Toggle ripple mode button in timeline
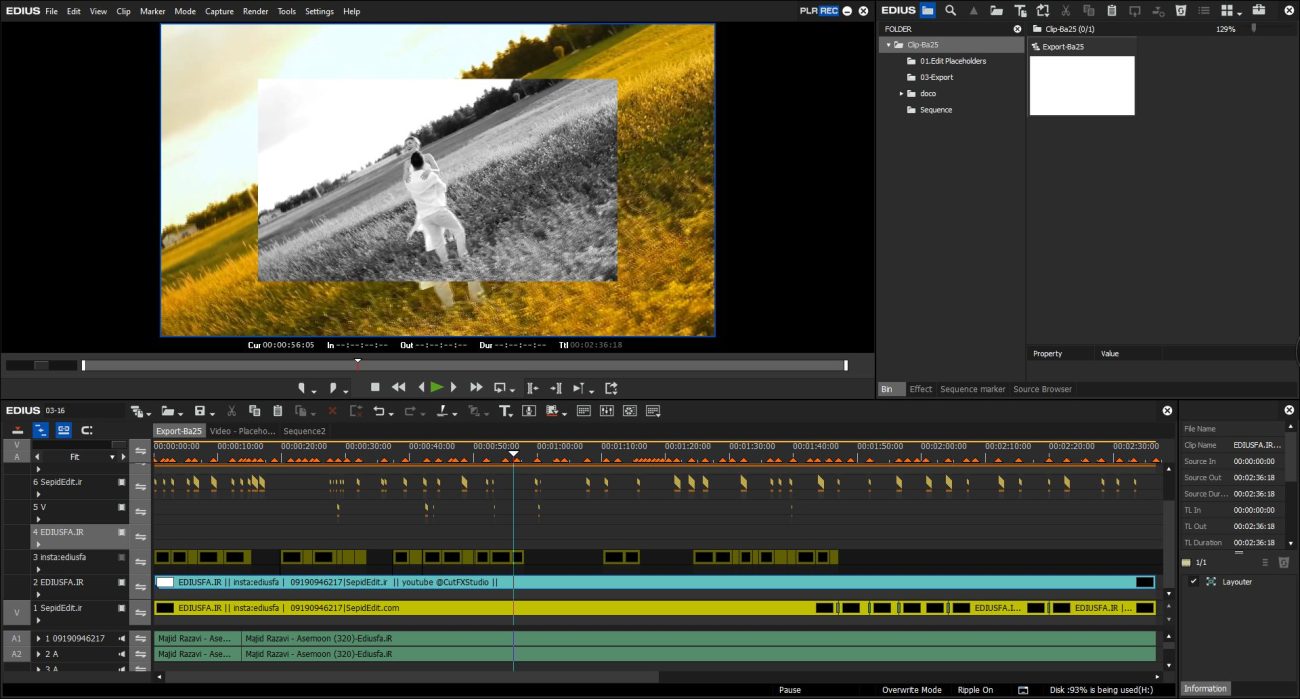 40,430
